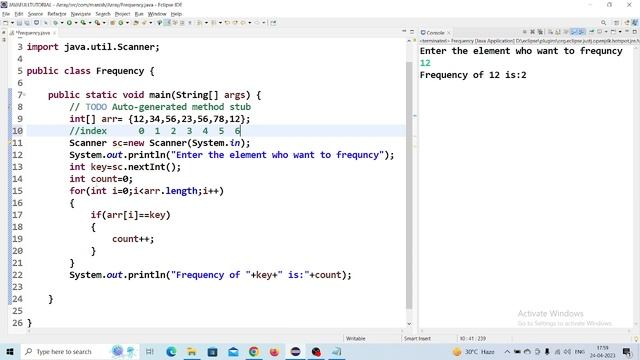Click the Coverage run icon in toolbar
This screenshot has width=640, height=360.
coord(83,23)
